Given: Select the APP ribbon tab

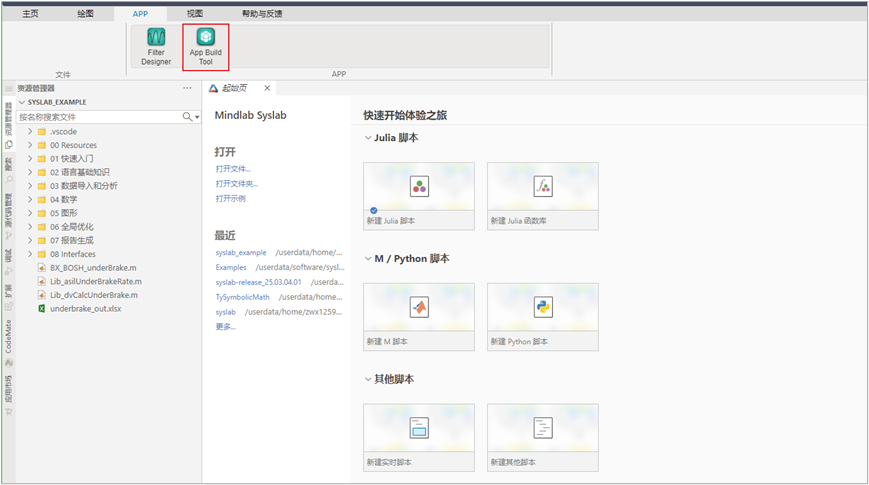Looking at the screenshot, I should (140, 14).
